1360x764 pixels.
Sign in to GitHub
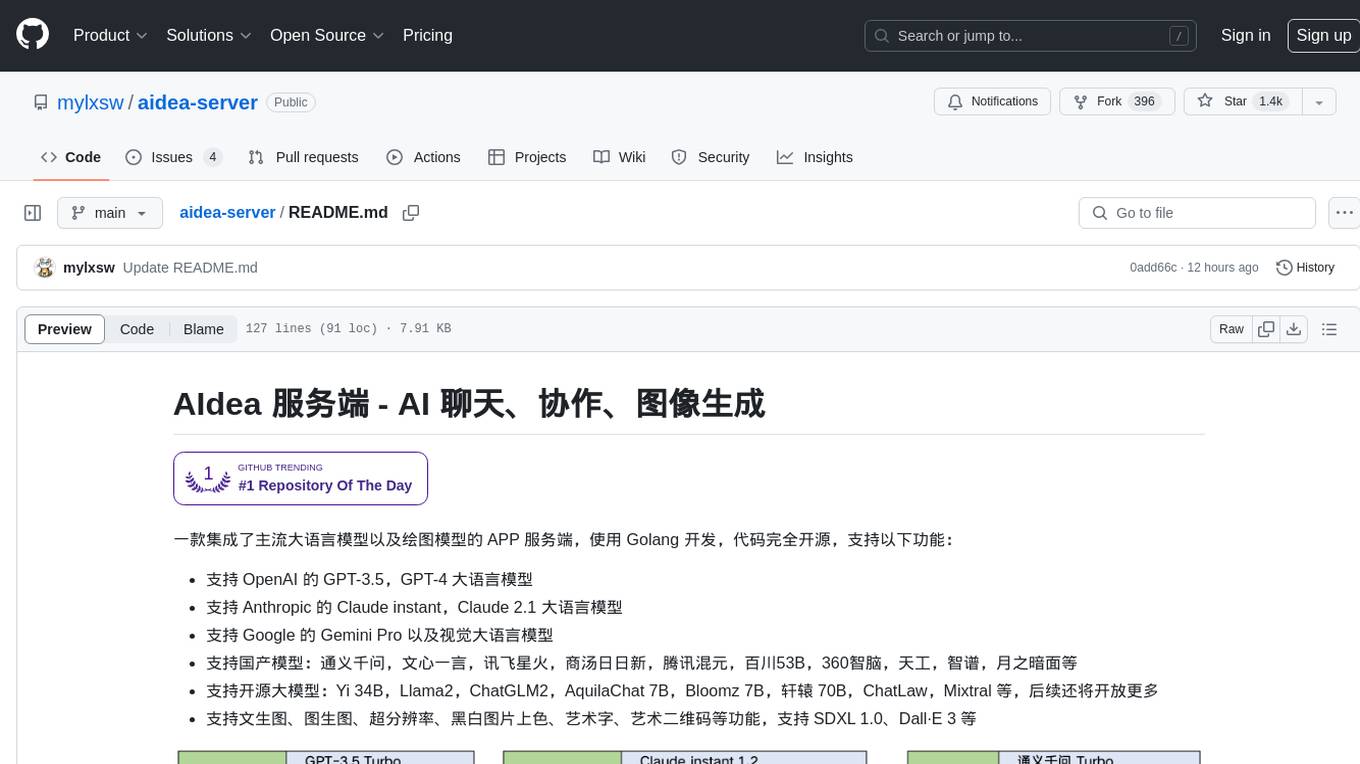coord(1245,35)
